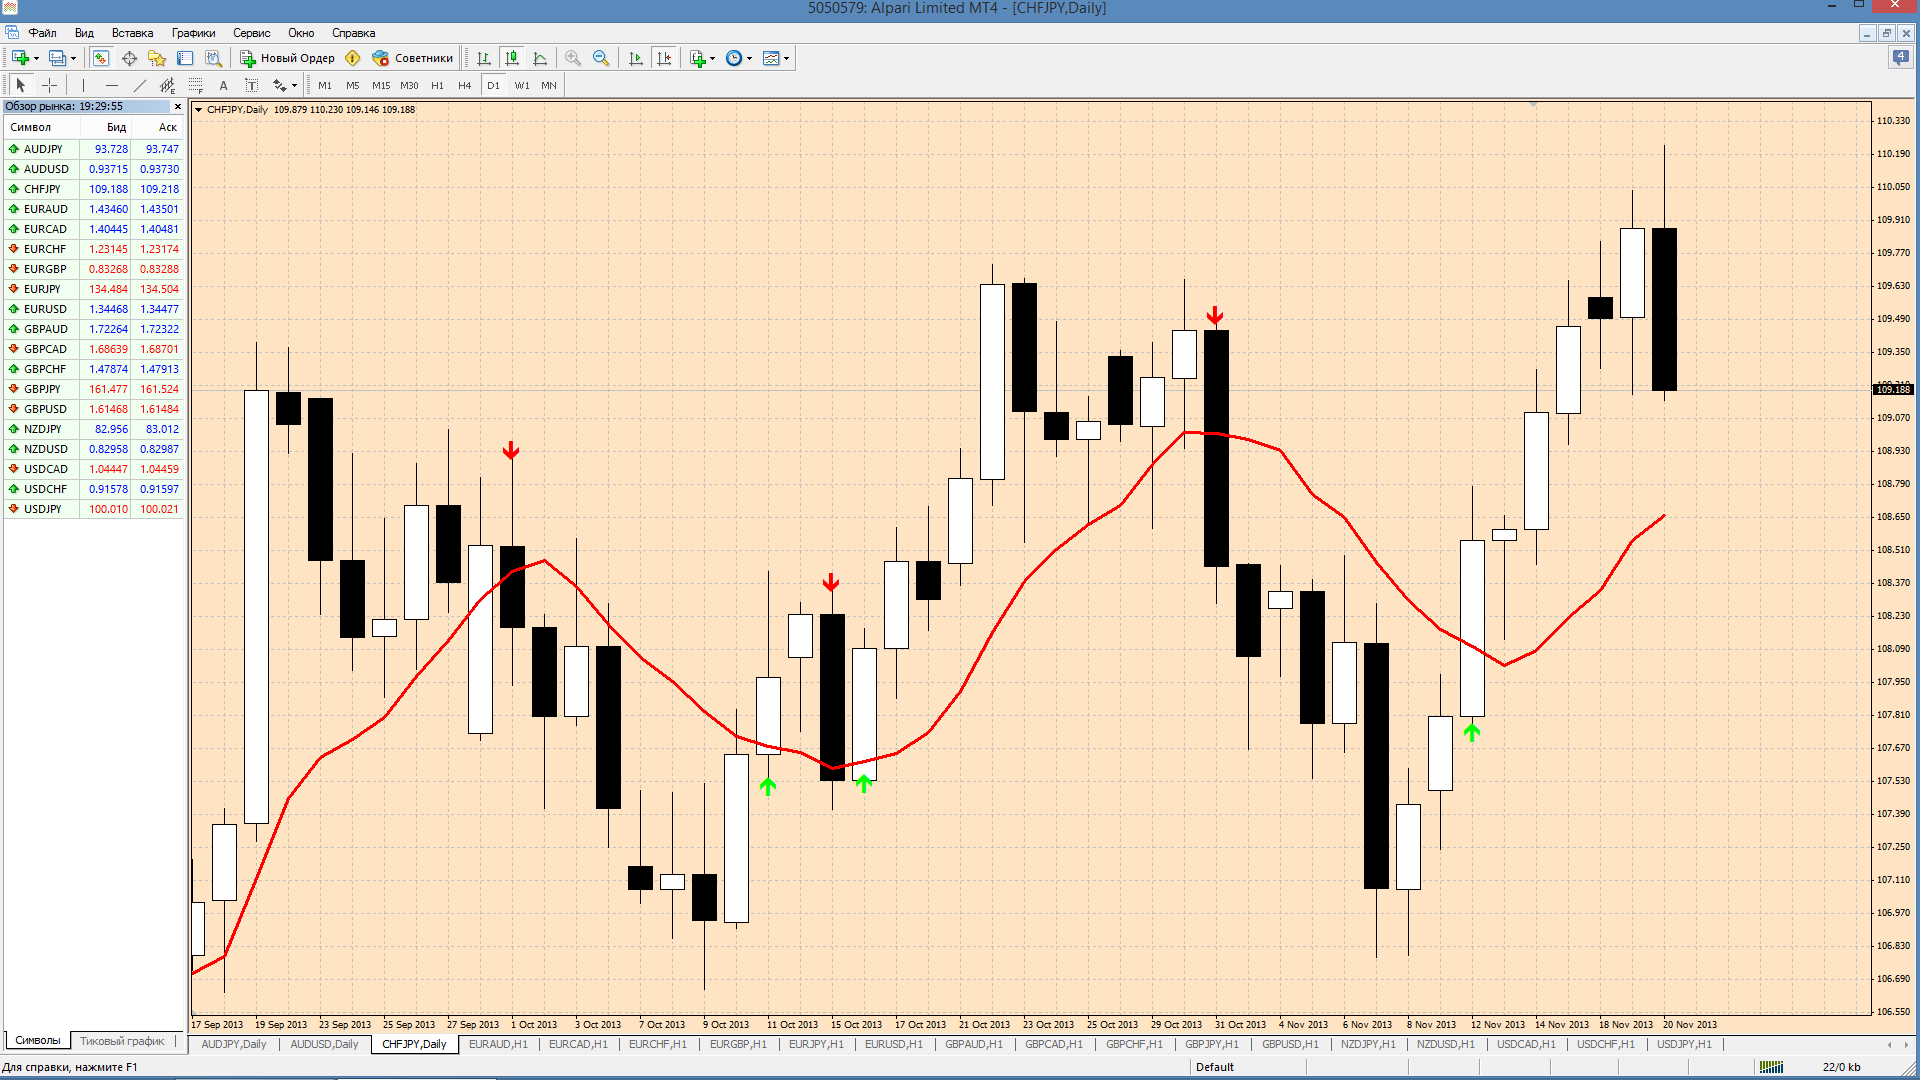Switch timeframe to MN
Viewport: 1920px width, 1080px height.
[x=549, y=85]
